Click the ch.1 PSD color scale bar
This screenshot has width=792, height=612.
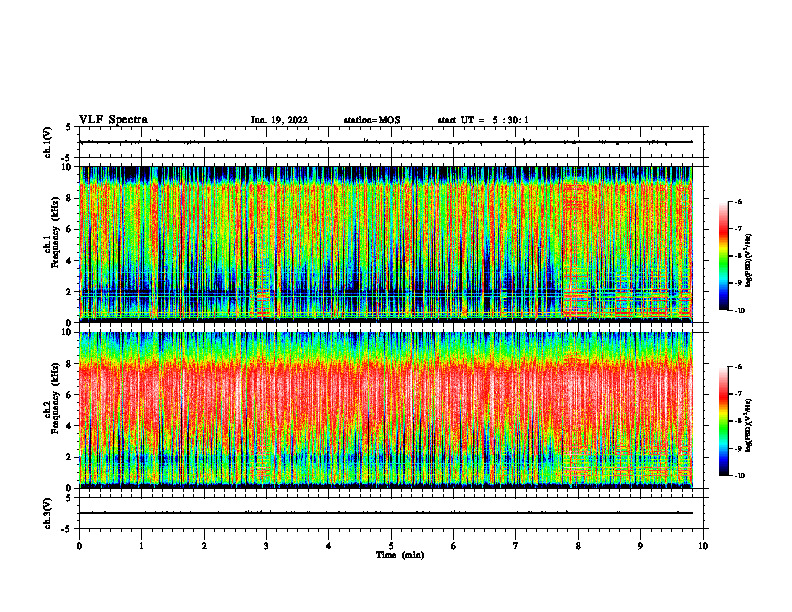point(724,256)
